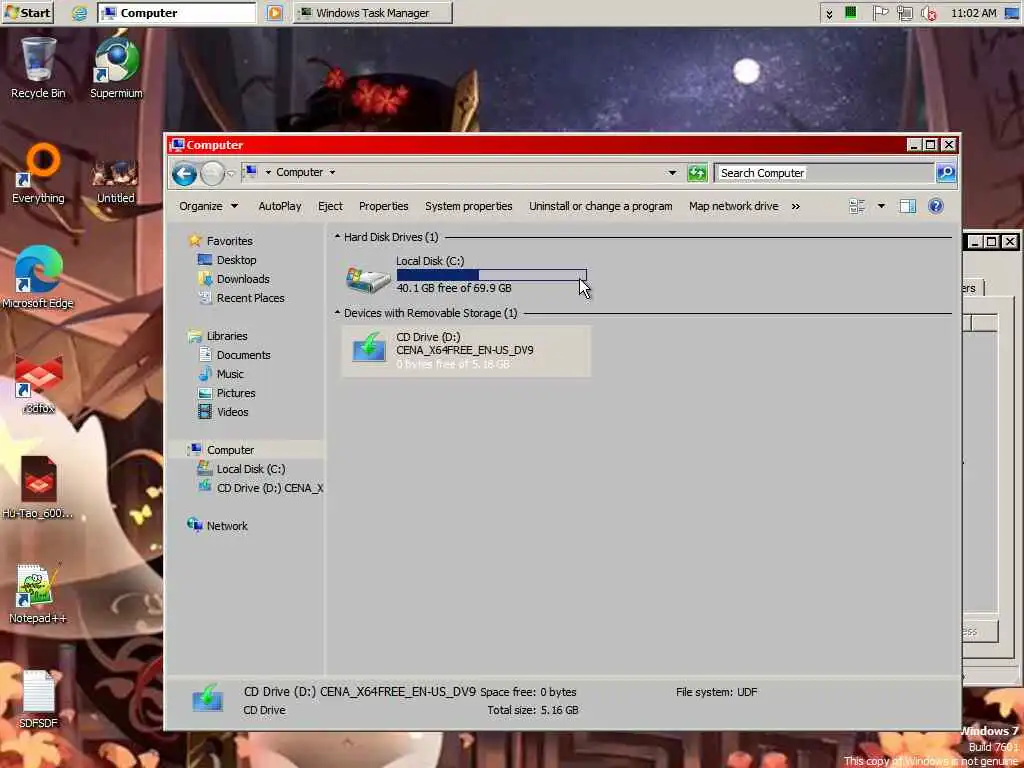Open Explorer help question mark
This screenshot has width=1024, height=768.
click(x=935, y=206)
